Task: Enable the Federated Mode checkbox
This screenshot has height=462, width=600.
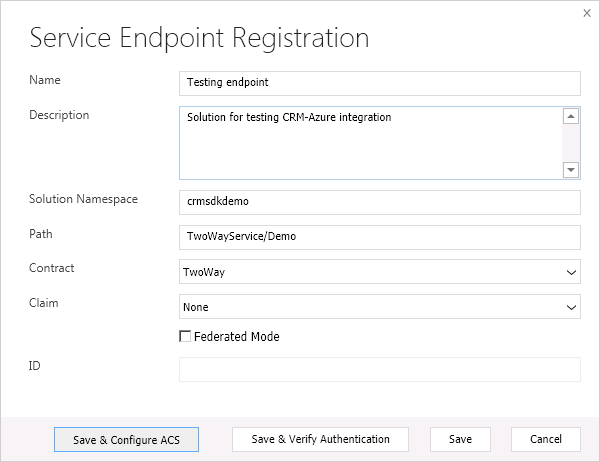Action: (x=185, y=337)
